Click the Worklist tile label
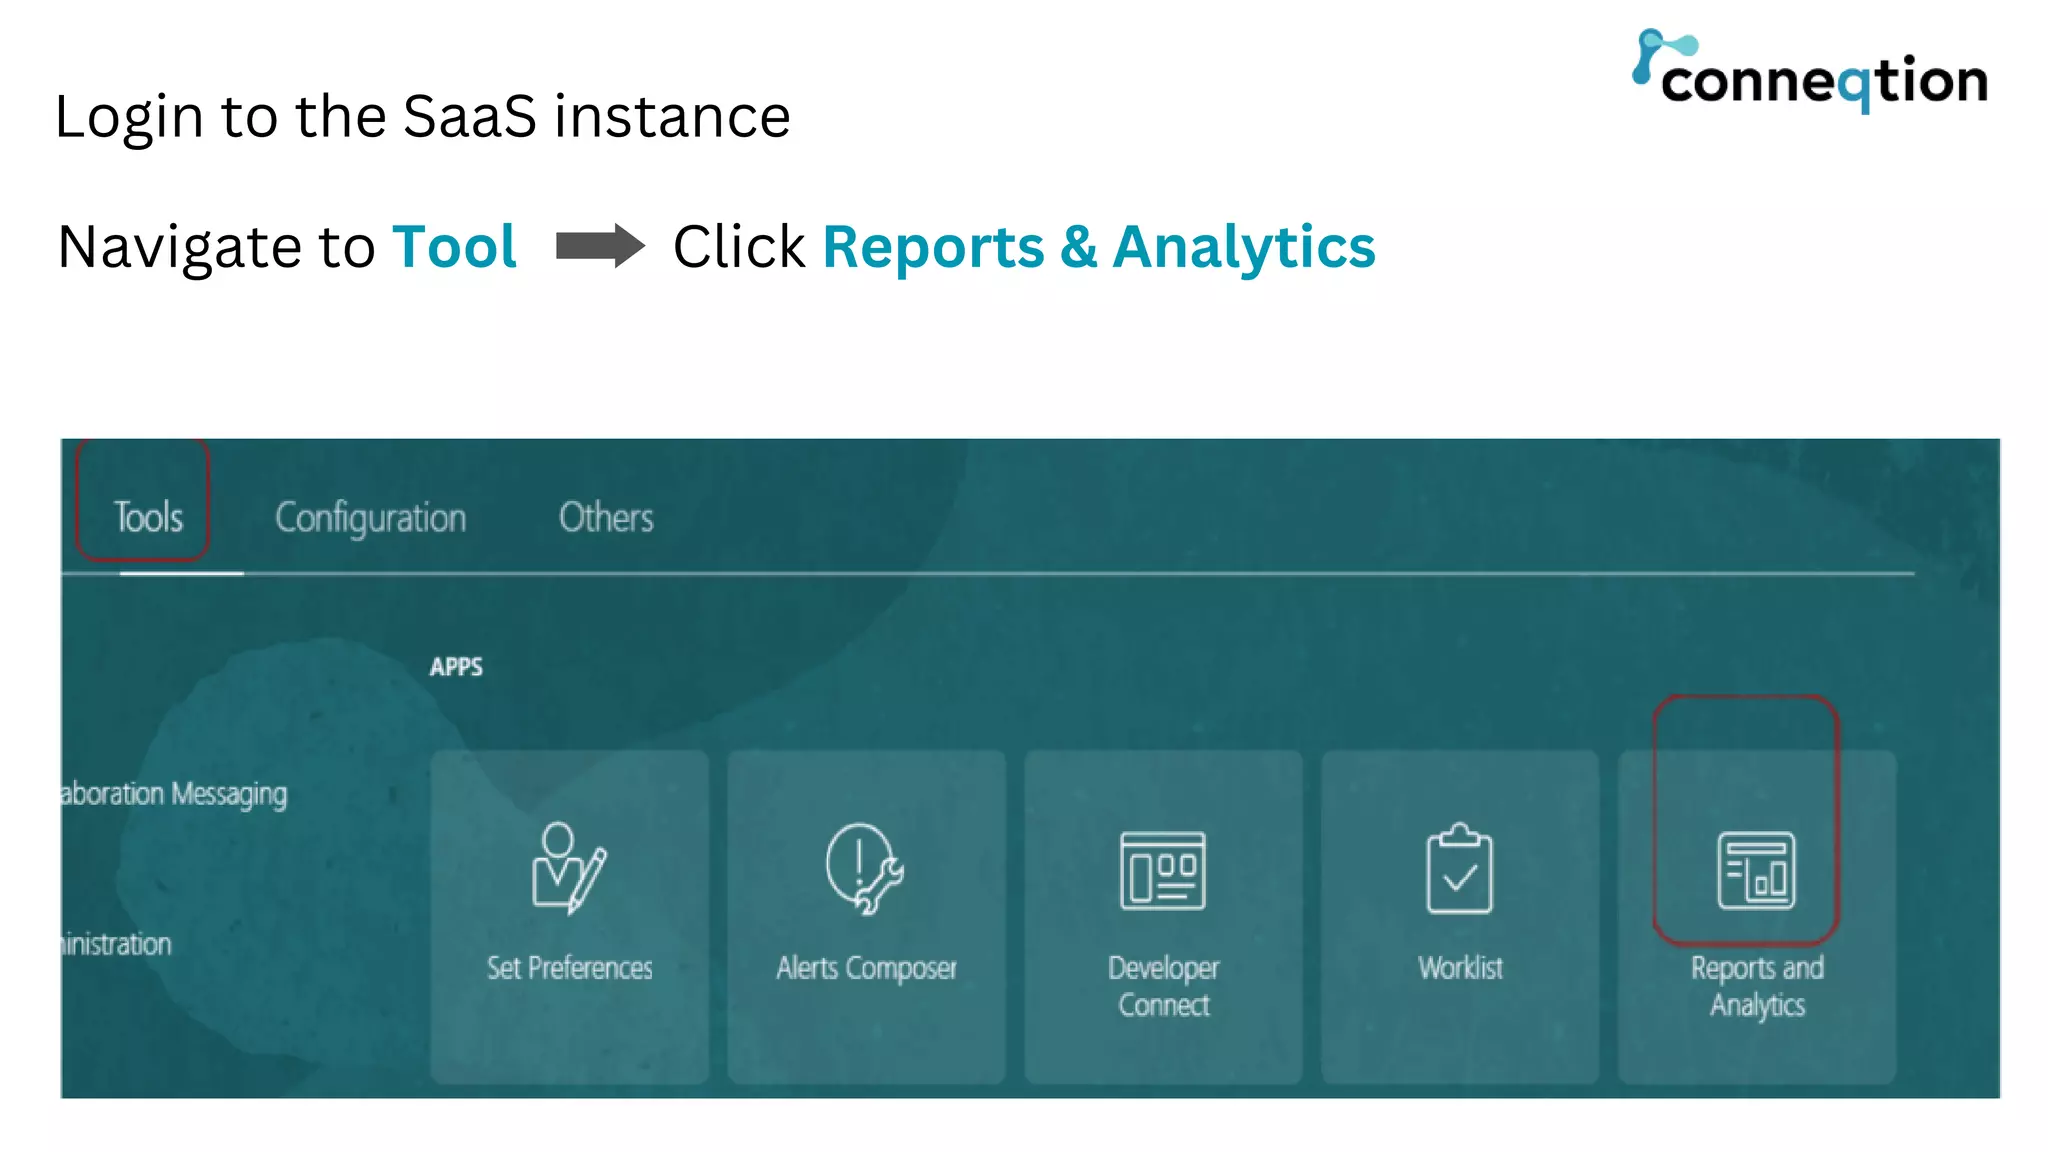The height and width of the screenshot is (1152, 2048). point(1460,968)
